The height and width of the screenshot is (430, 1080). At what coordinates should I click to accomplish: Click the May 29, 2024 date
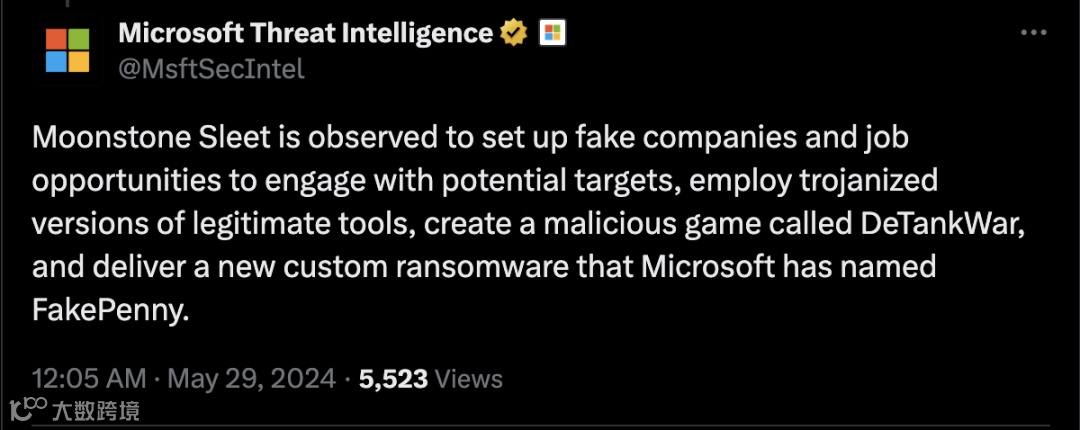pos(251,379)
